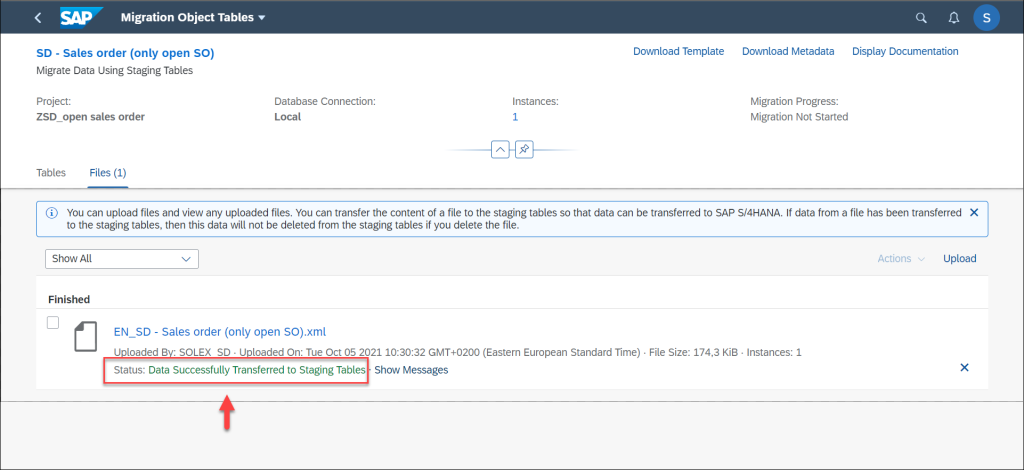1024x470 pixels.
Task: Expand the Show All filter dropdown
Action: 121,258
